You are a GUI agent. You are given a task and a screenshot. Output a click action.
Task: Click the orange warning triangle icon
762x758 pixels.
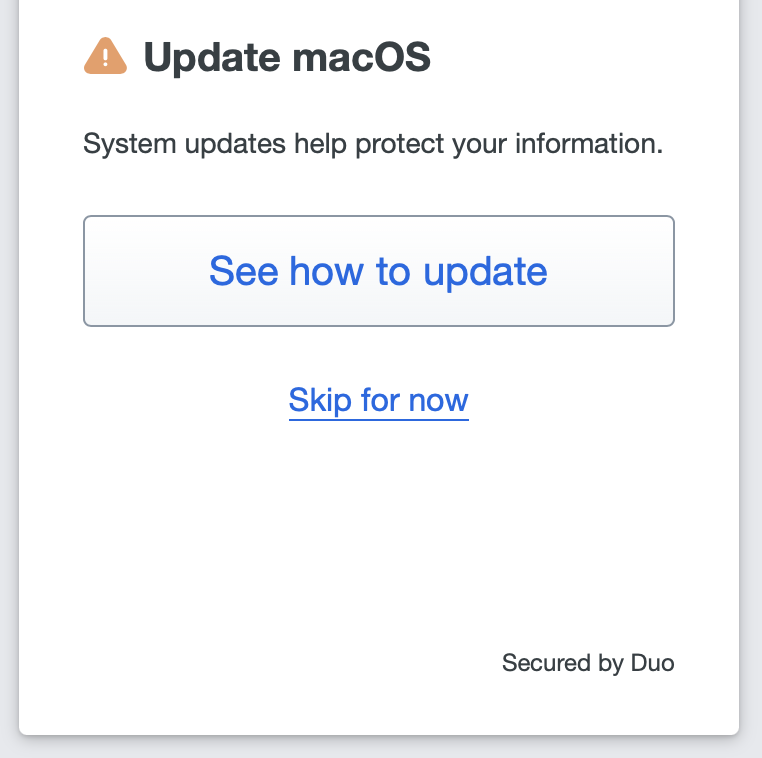(x=105, y=57)
